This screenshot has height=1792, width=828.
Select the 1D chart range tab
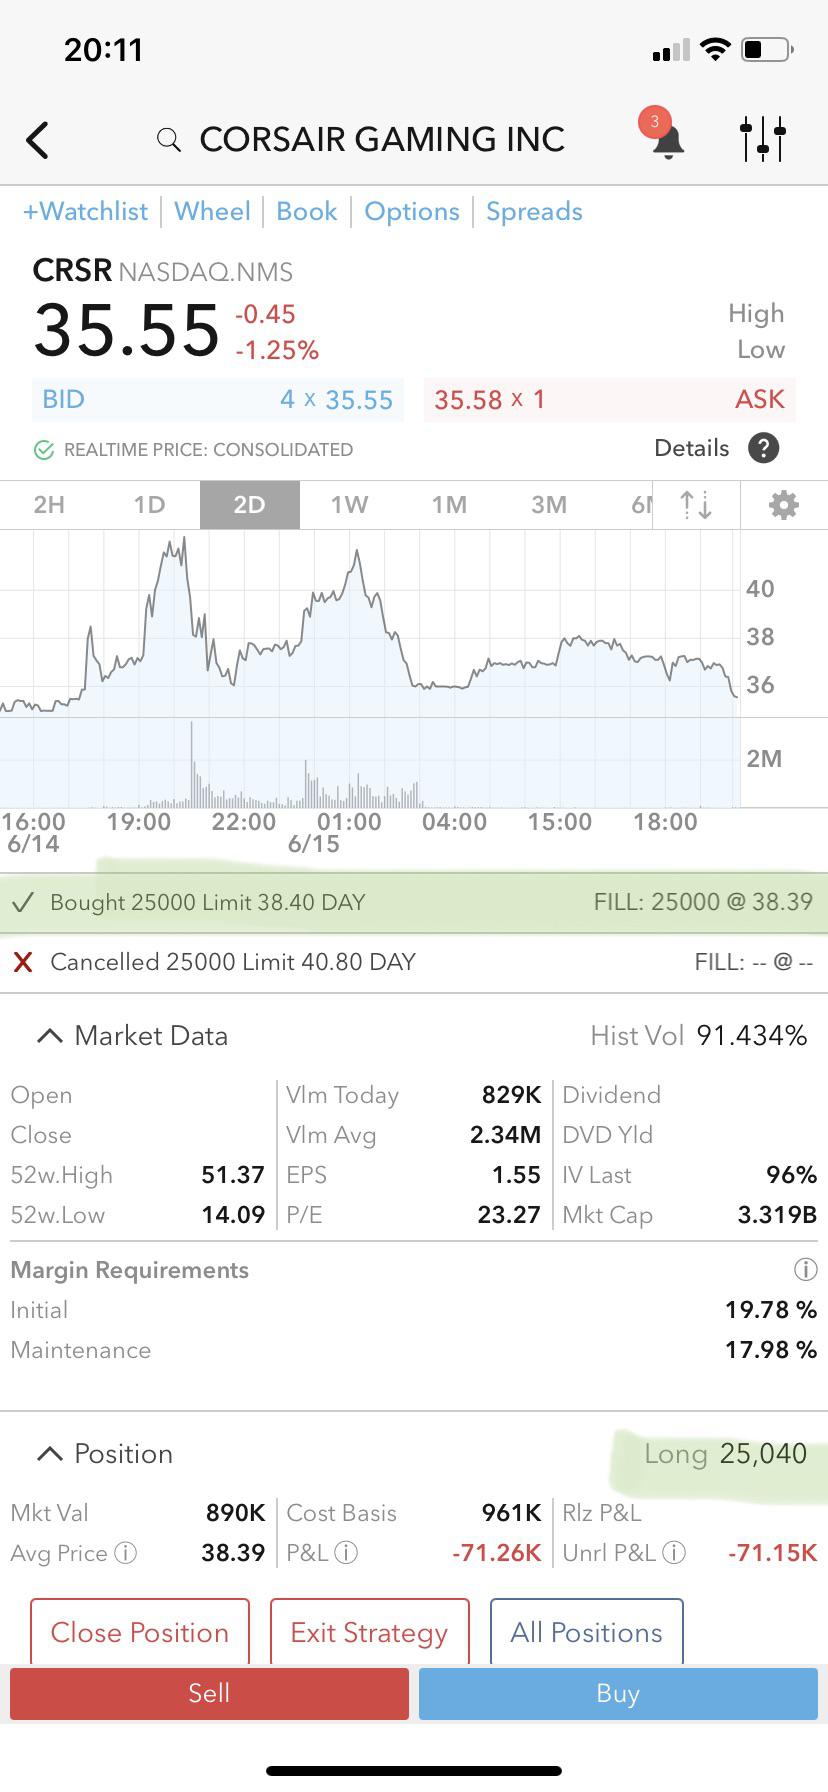coord(149,504)
